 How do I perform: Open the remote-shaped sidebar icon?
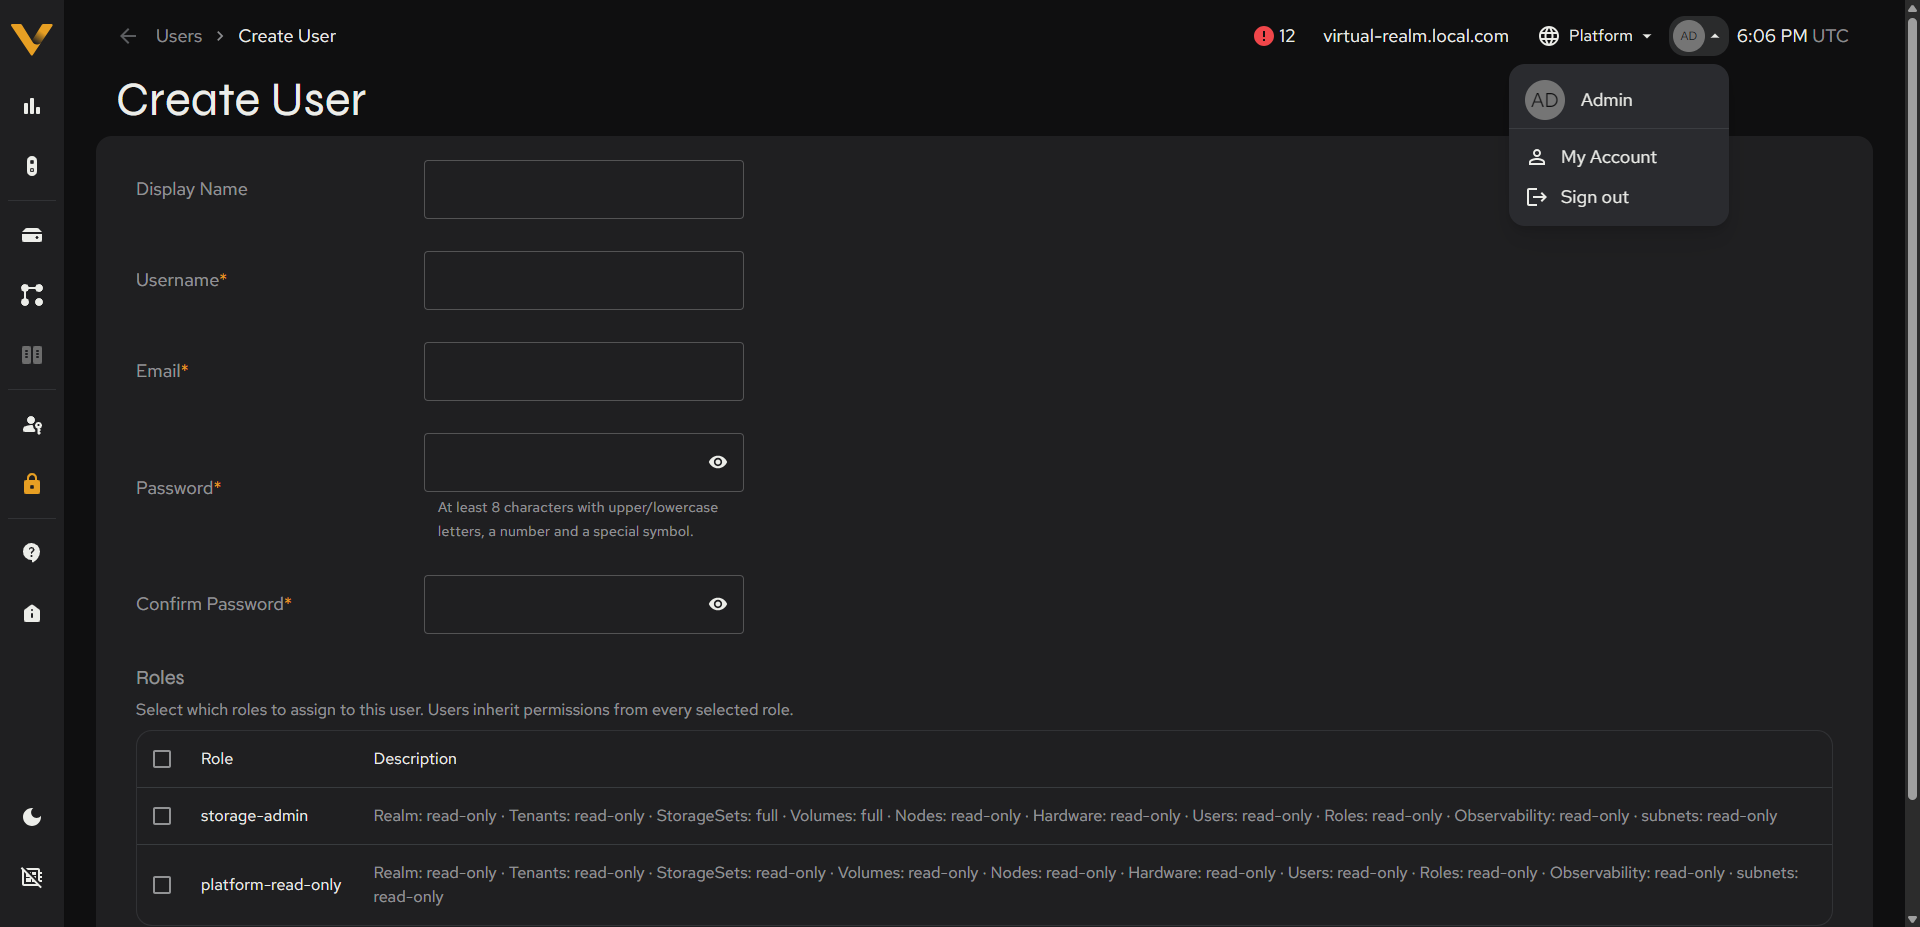coord(32,166)
